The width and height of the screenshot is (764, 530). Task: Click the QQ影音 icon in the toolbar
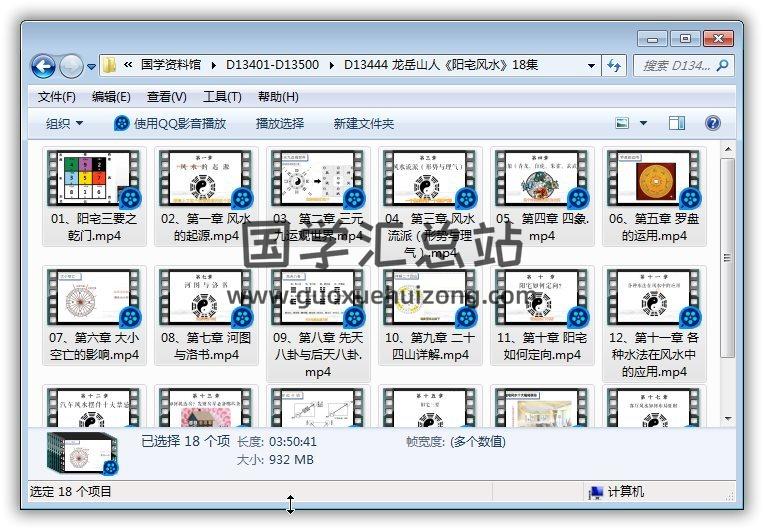click(122, 124)
